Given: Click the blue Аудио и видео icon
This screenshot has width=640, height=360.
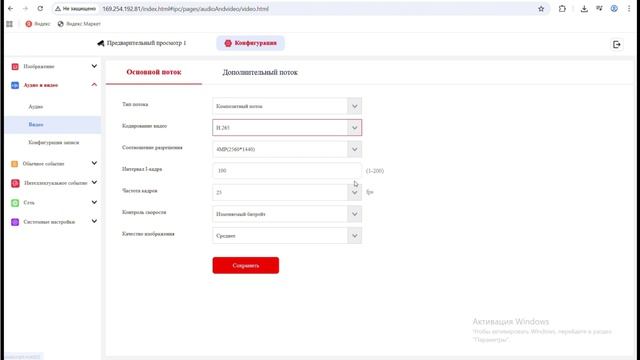Looking at the screenshot, I should click(15, 85).
